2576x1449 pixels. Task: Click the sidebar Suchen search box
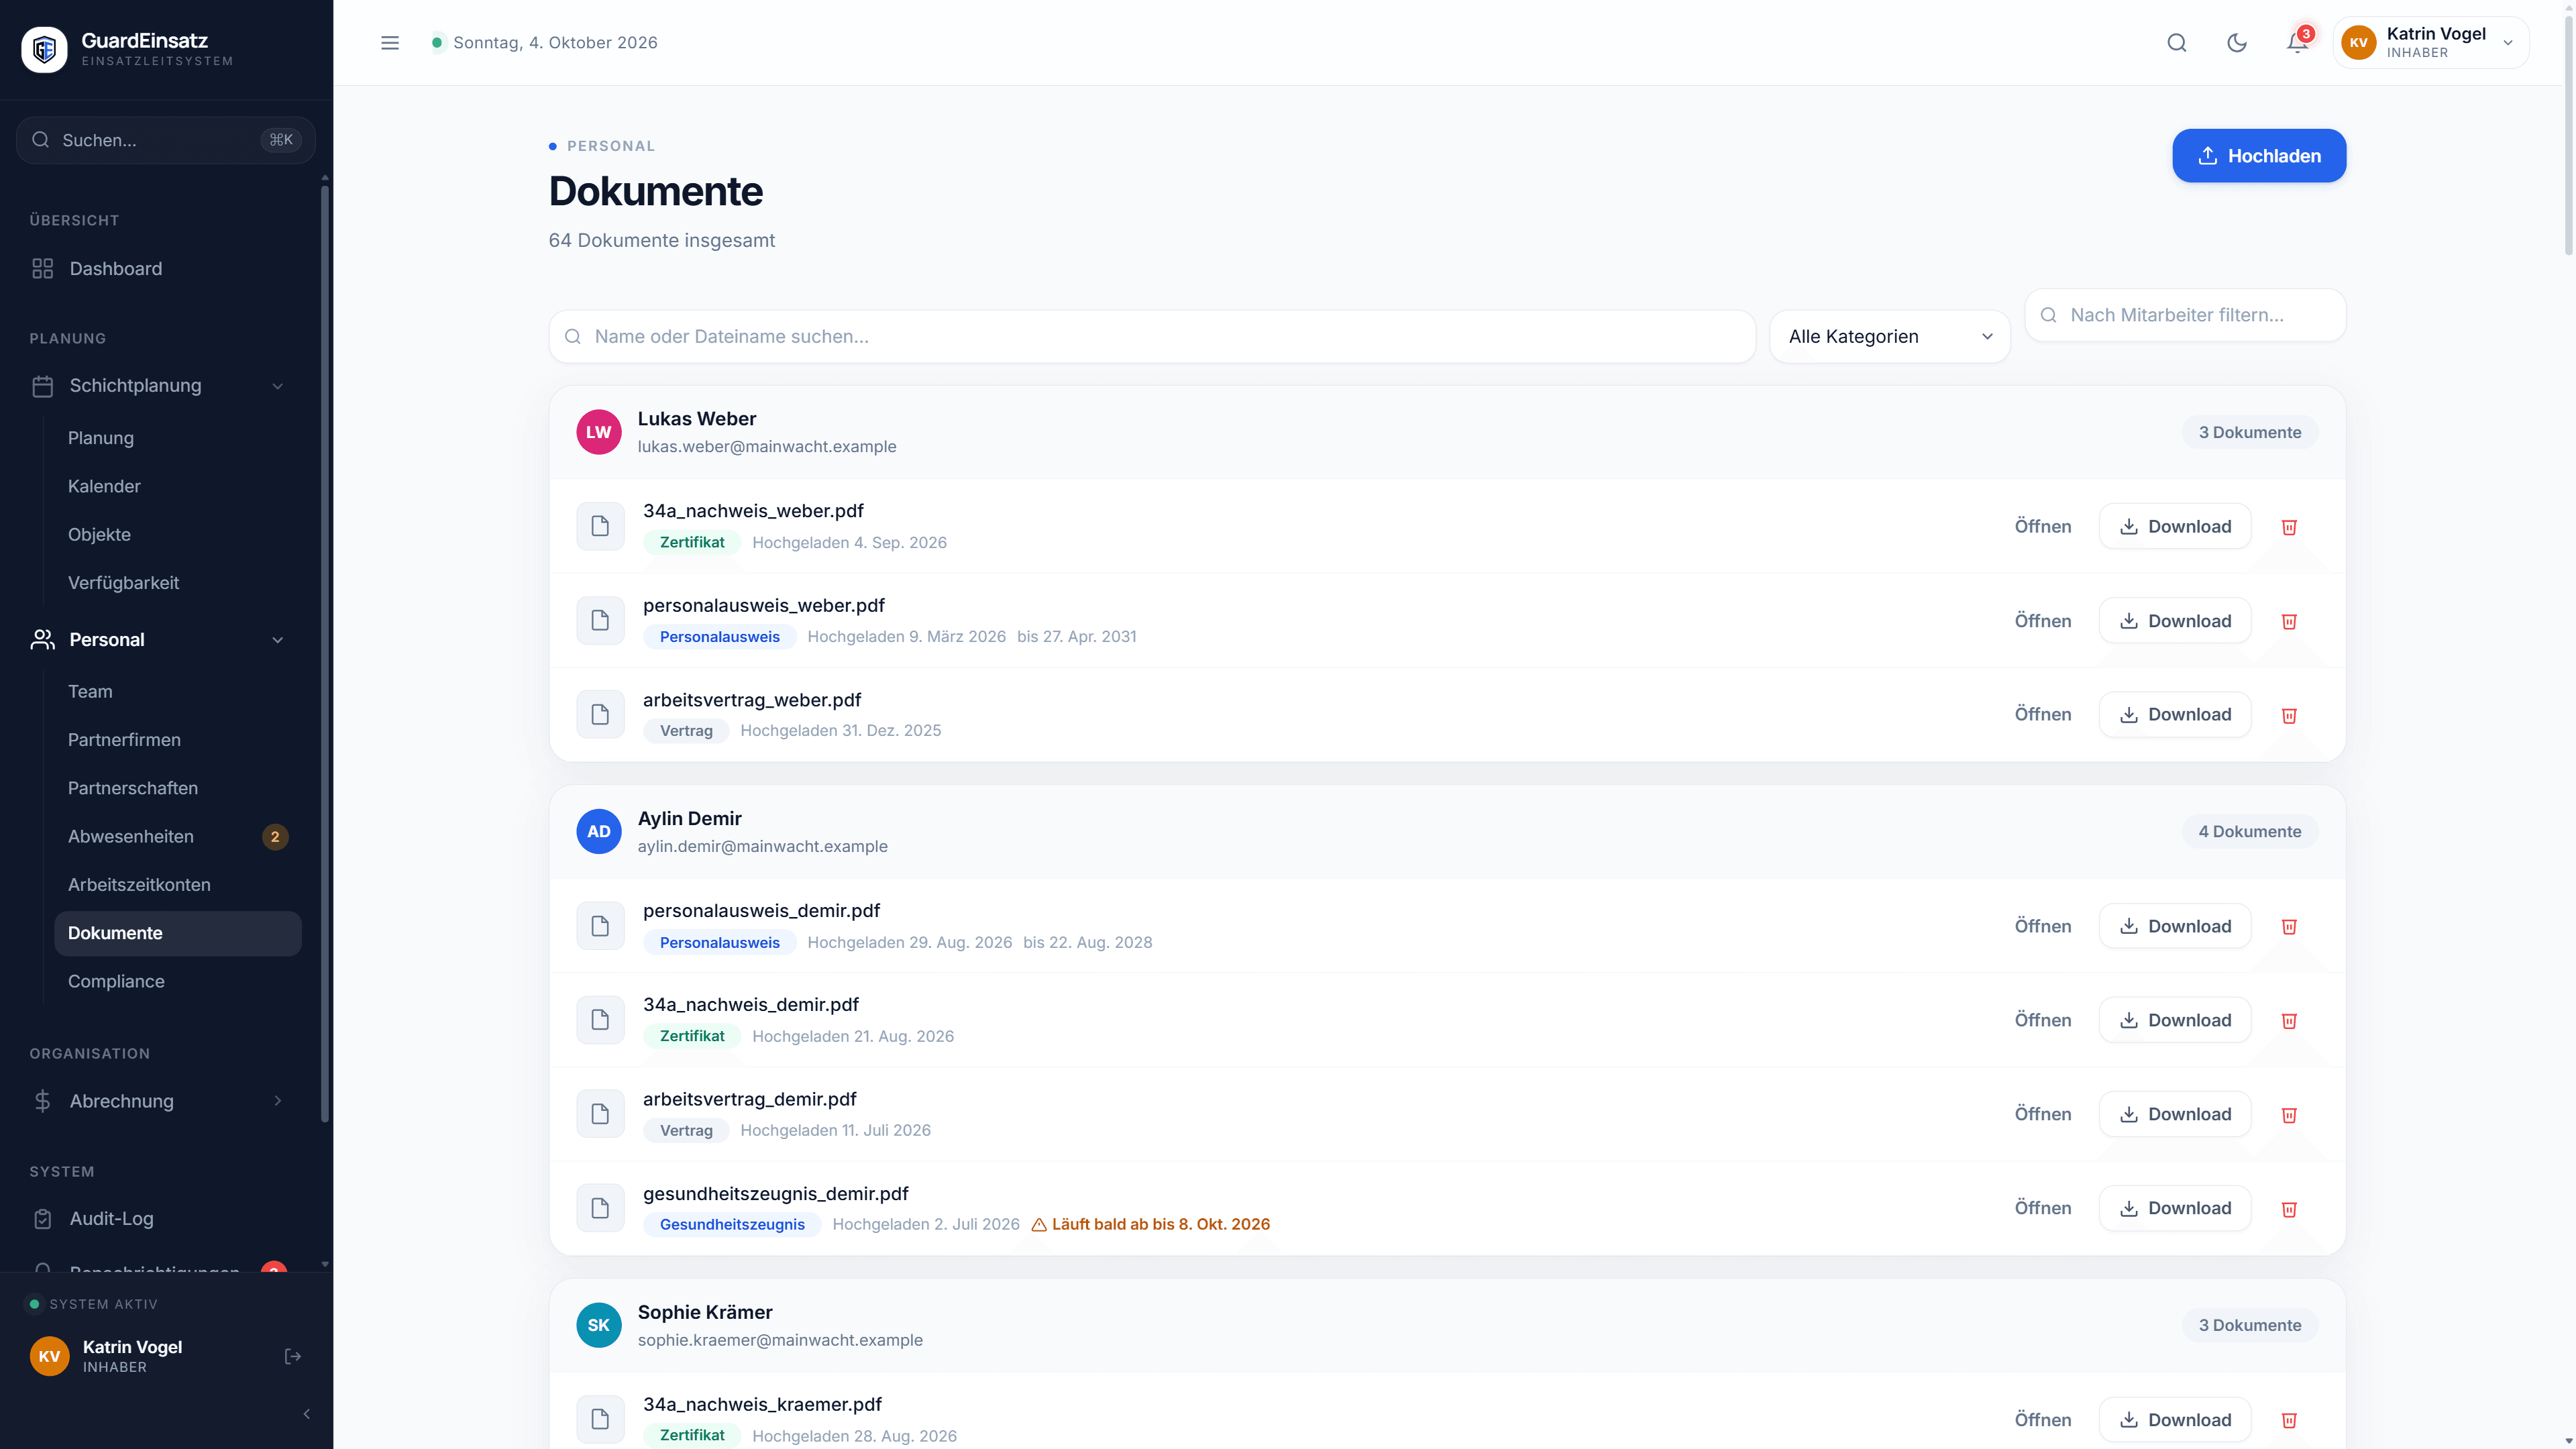[166, 140]
